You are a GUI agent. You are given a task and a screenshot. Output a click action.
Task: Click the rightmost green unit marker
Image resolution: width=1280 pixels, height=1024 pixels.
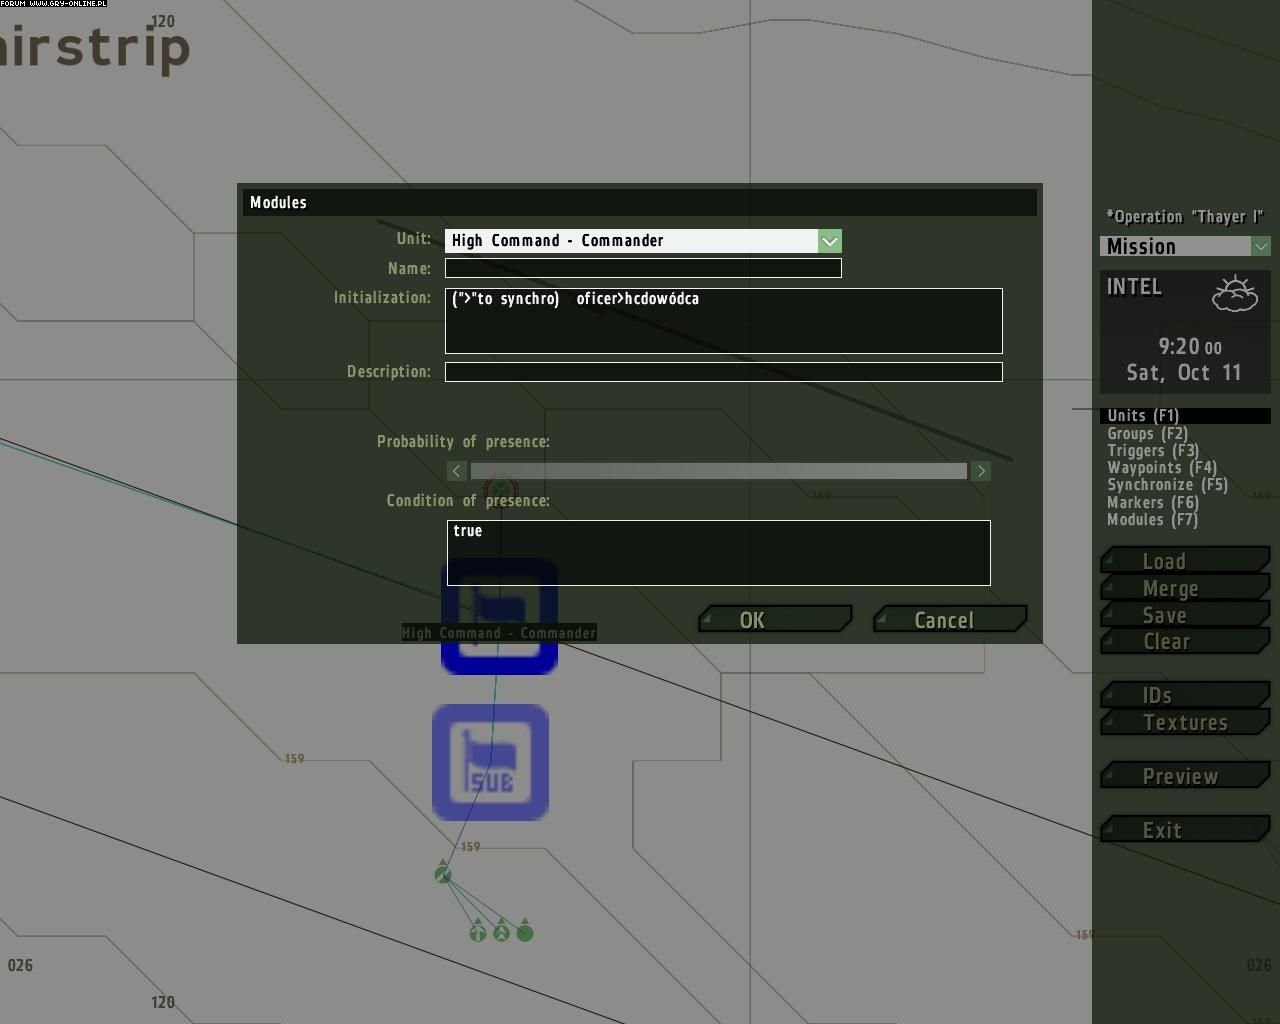525,933
